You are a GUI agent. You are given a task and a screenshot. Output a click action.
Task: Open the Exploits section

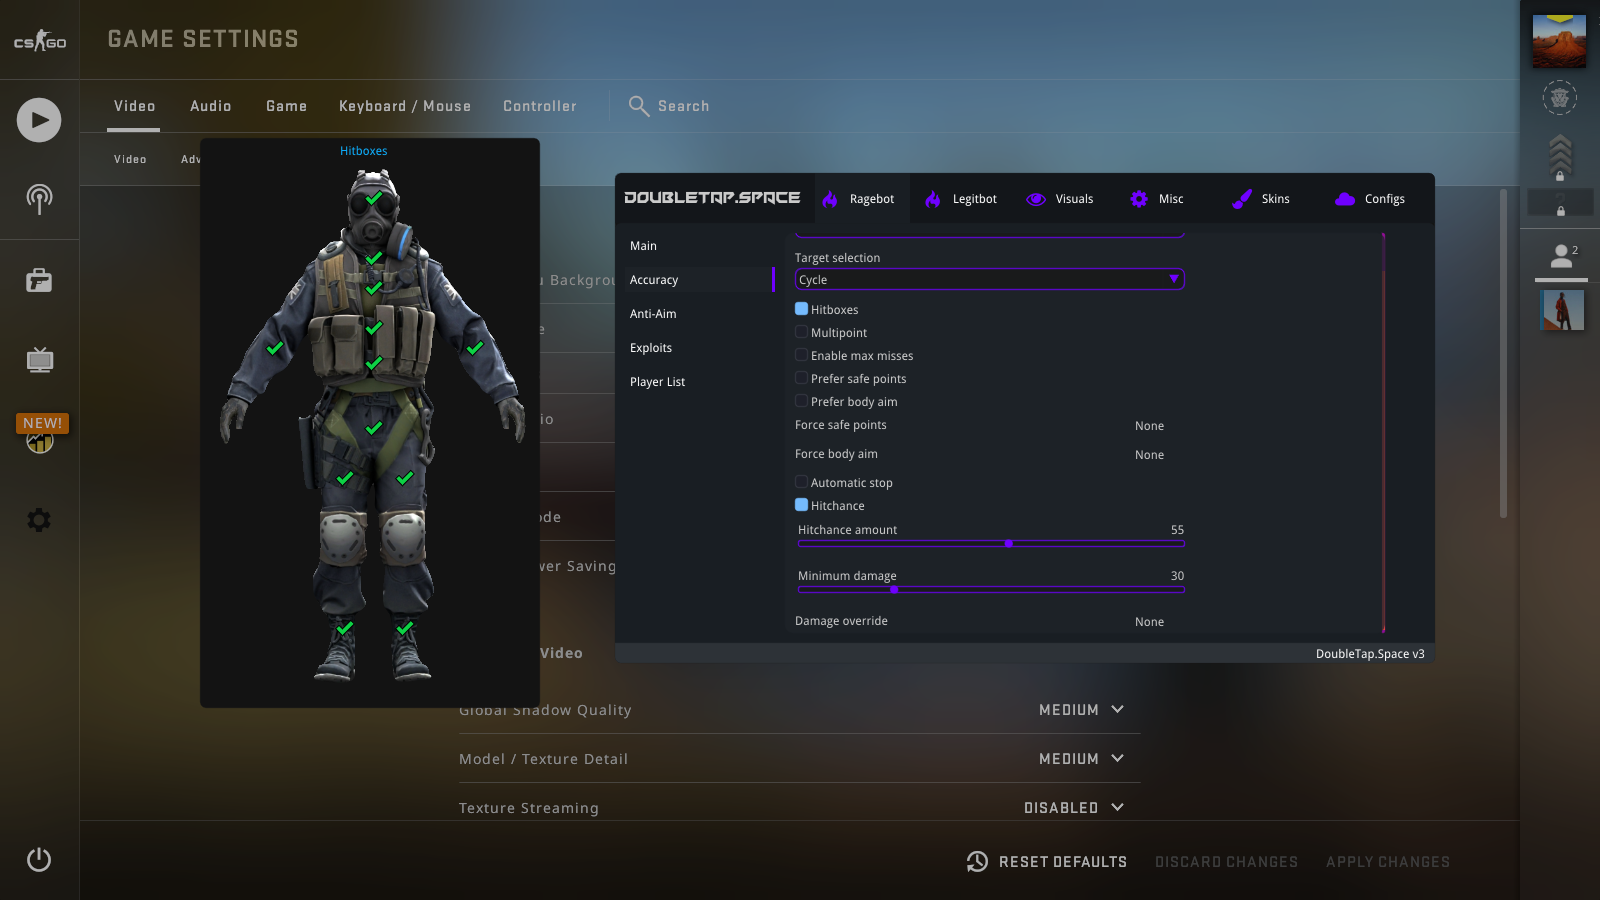(651, 348)
